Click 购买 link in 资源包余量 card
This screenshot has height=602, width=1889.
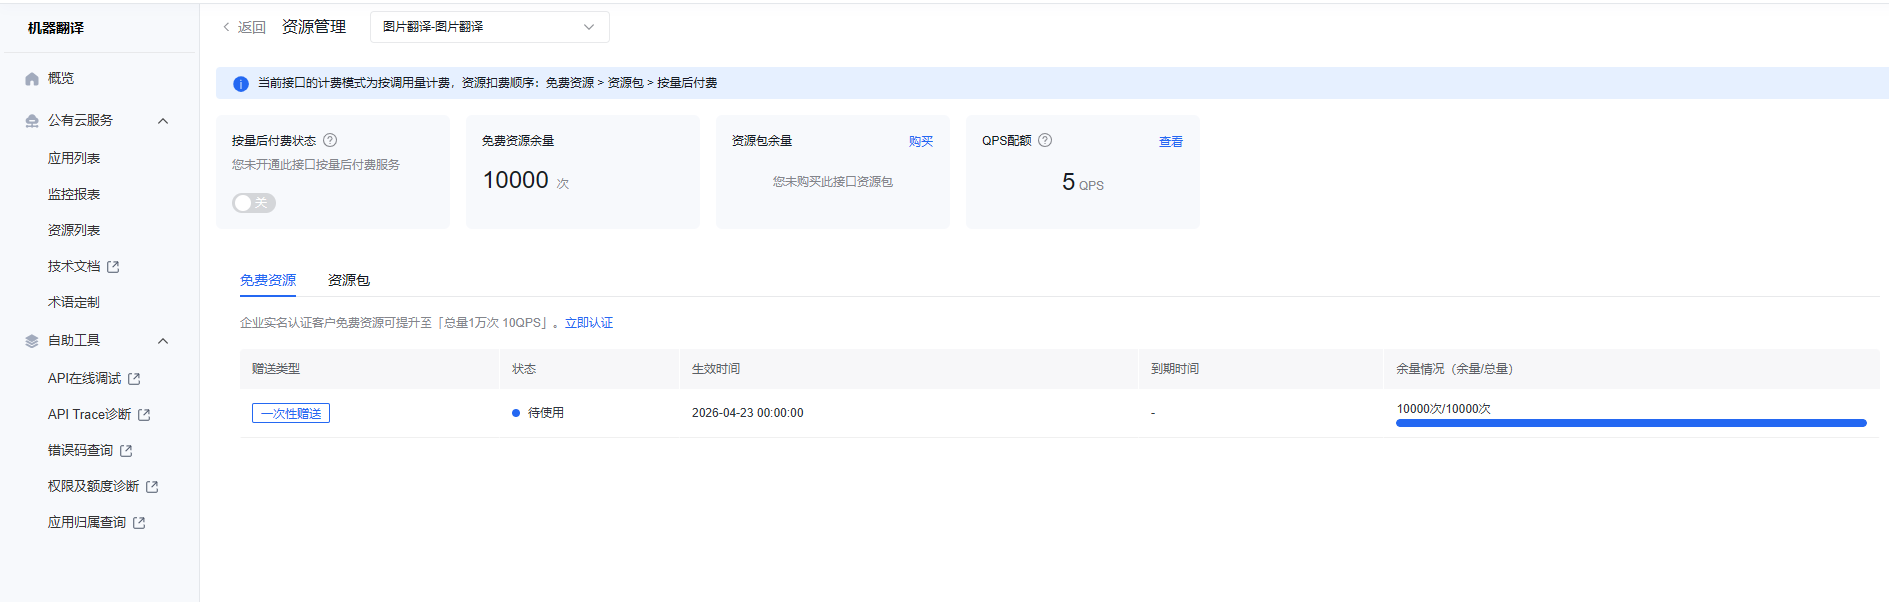coord(920,142)
